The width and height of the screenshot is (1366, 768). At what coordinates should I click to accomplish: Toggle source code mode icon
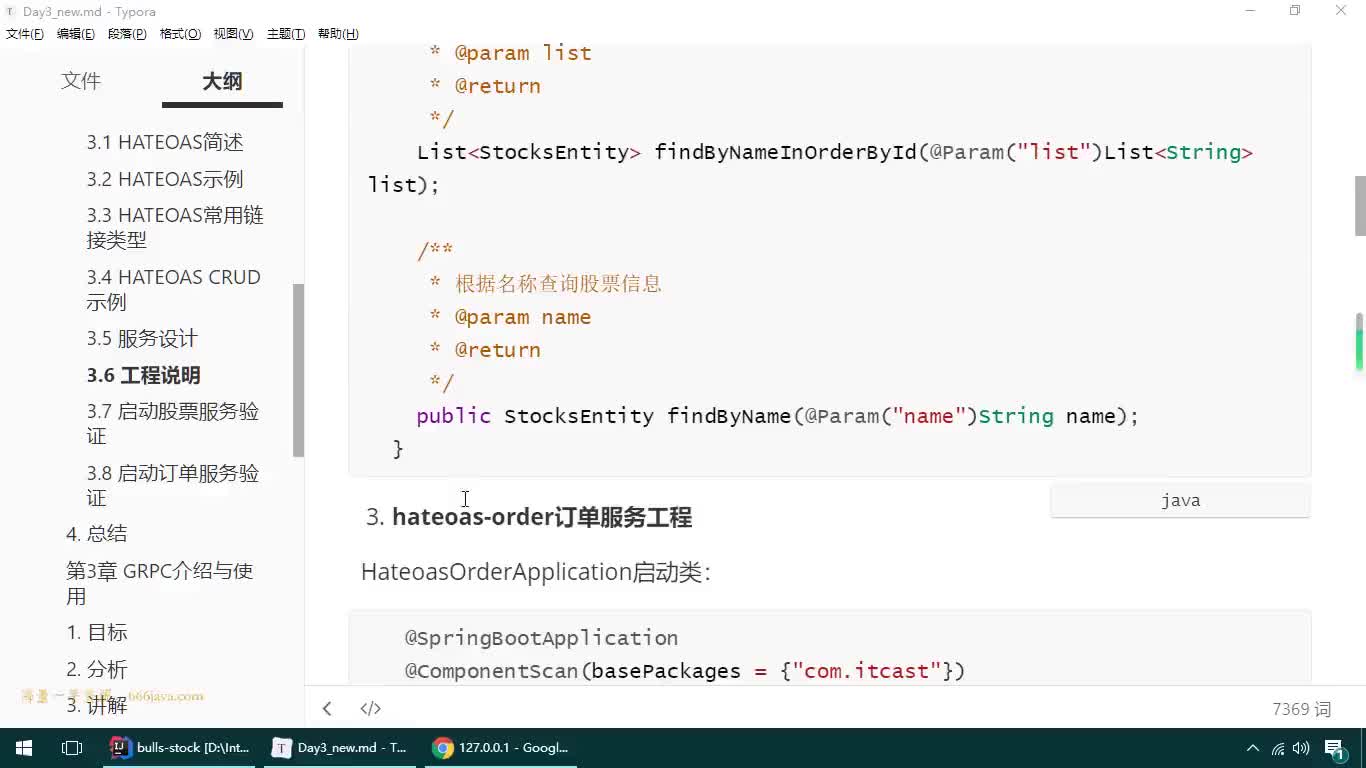click(x=371, y=709)
